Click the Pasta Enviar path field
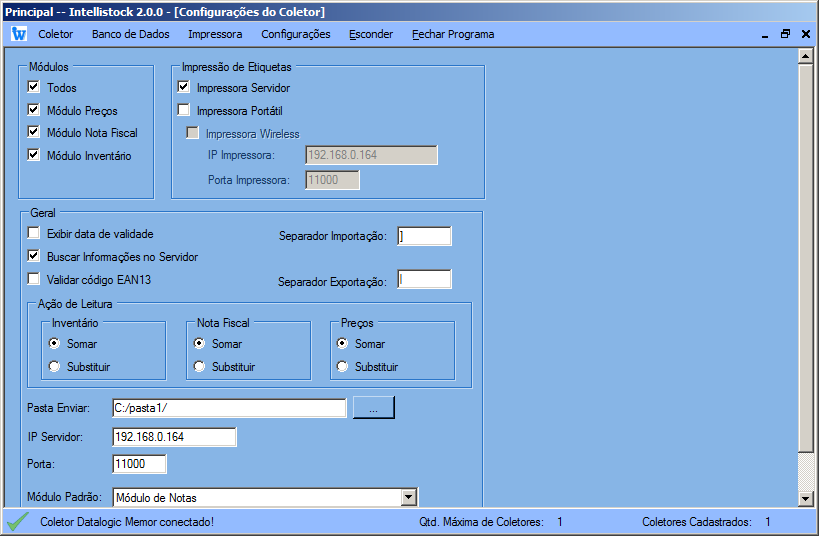 point(229,408)
